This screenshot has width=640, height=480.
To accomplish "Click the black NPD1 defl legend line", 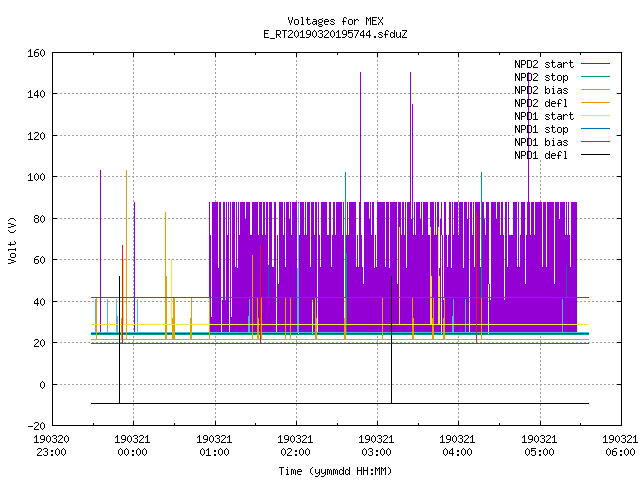I will 595,155.
